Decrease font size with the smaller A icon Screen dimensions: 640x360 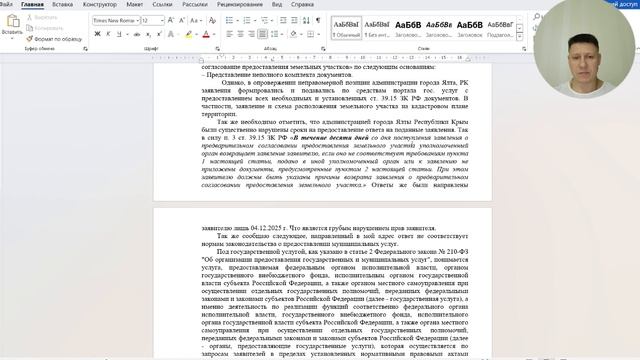point(182,20)
